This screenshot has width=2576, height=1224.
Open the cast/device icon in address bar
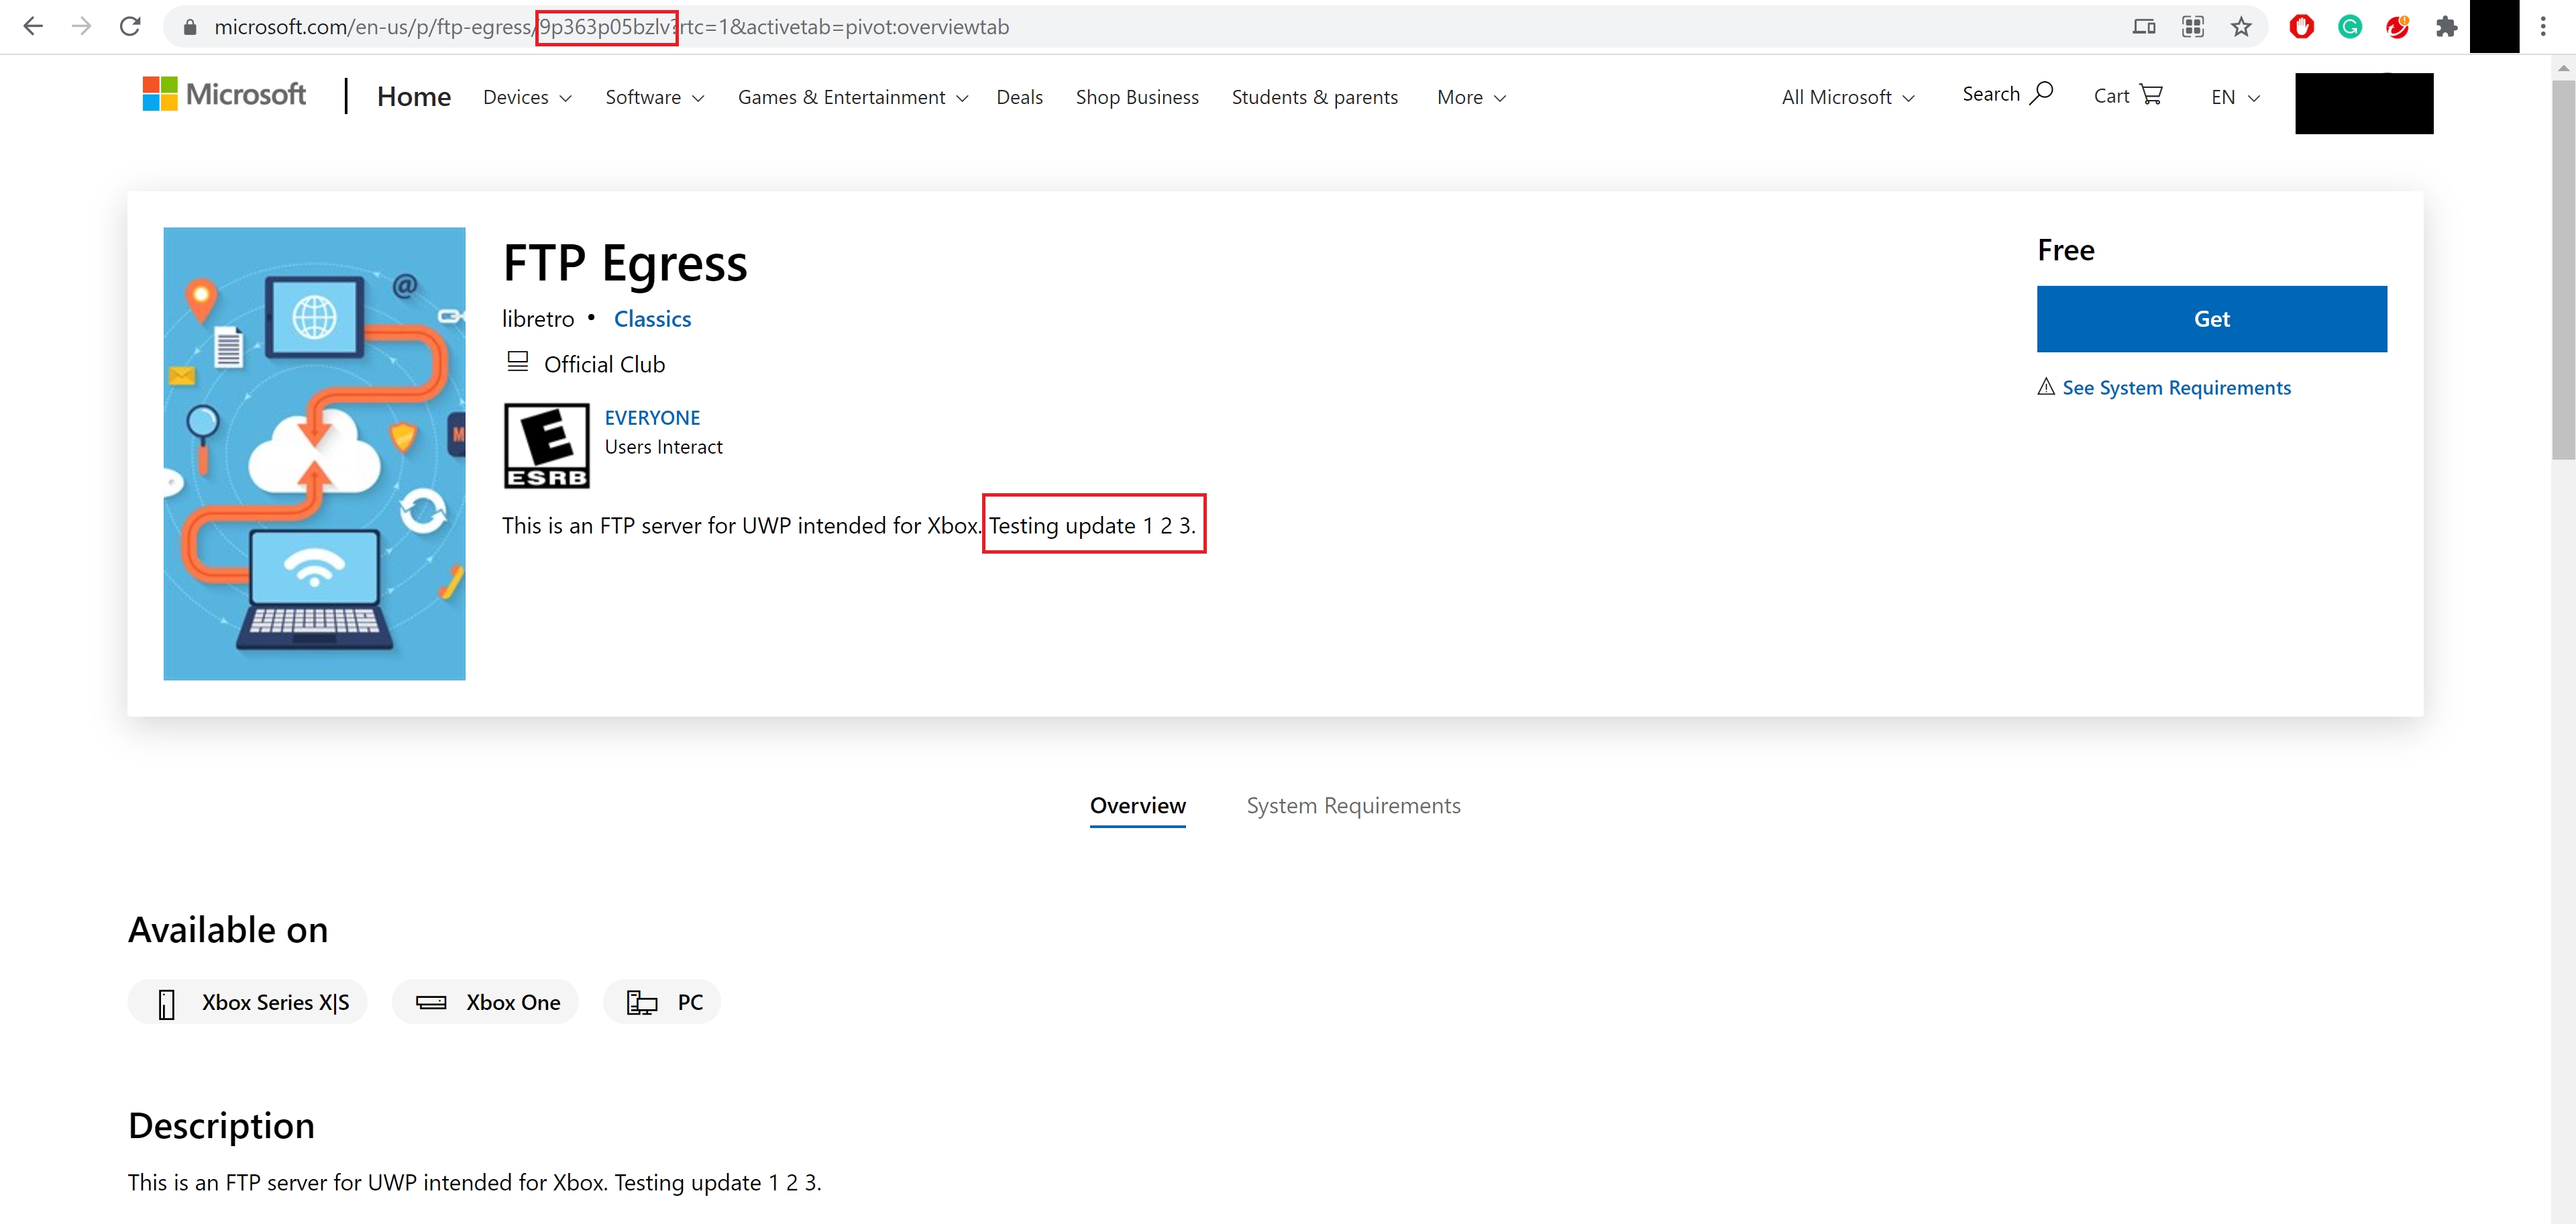pyautogui.click(x=2143, y=27)
